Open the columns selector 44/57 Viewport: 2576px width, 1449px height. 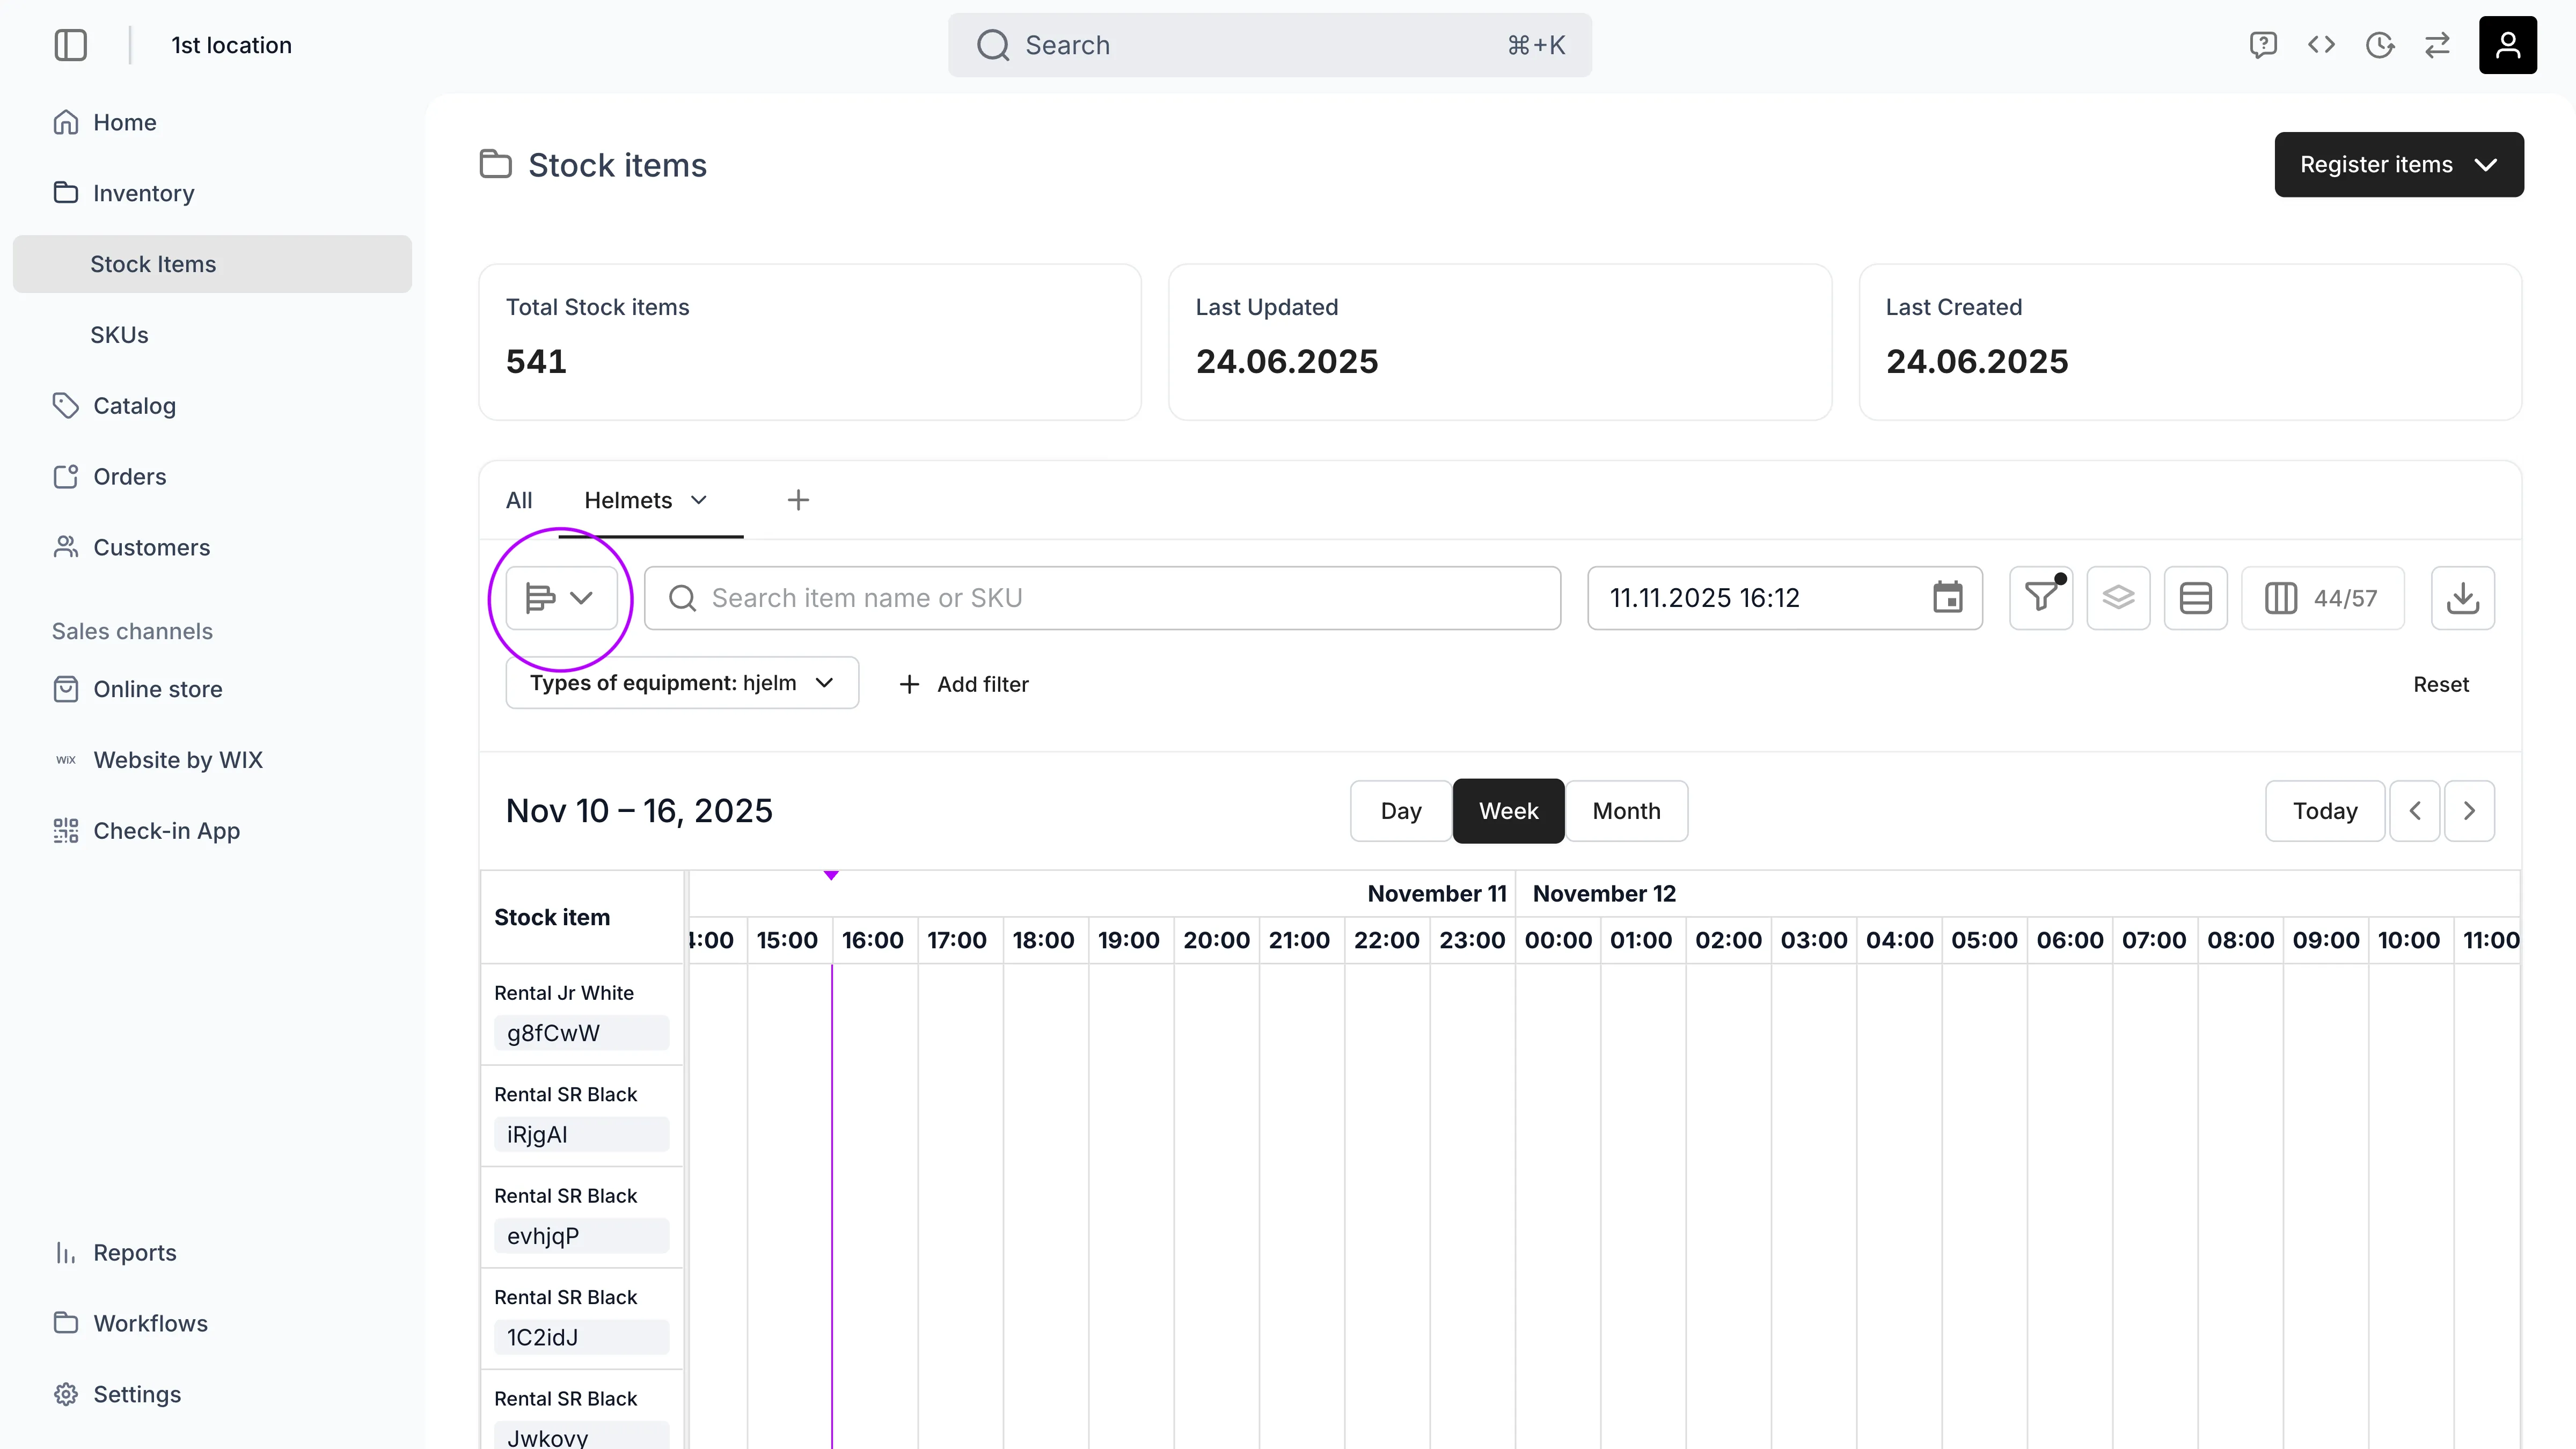tap(2322, 598)
